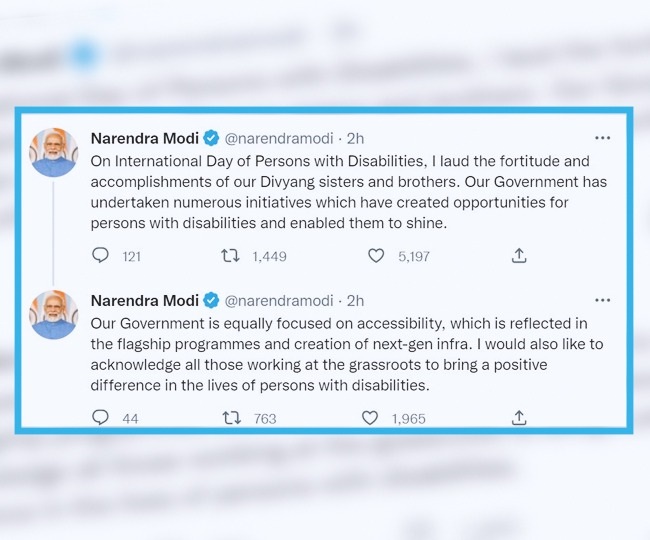Screen dimensions: 650x540
Task: Click the 2h timestamp on second tweet
Action: pos(355,300)
